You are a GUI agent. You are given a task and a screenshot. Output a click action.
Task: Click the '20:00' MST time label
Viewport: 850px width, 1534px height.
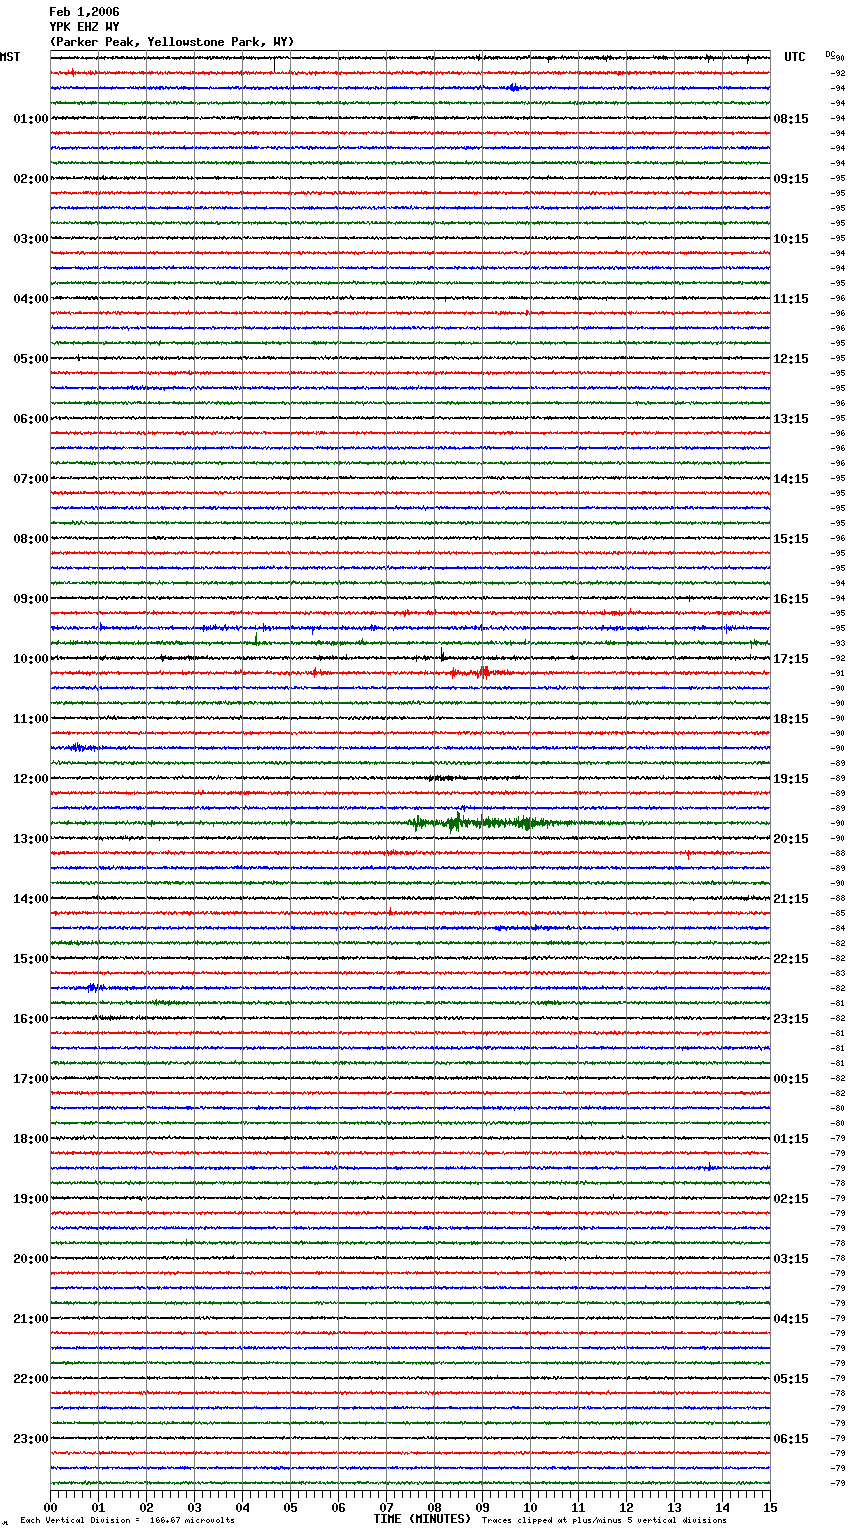tap(31, 1259)
